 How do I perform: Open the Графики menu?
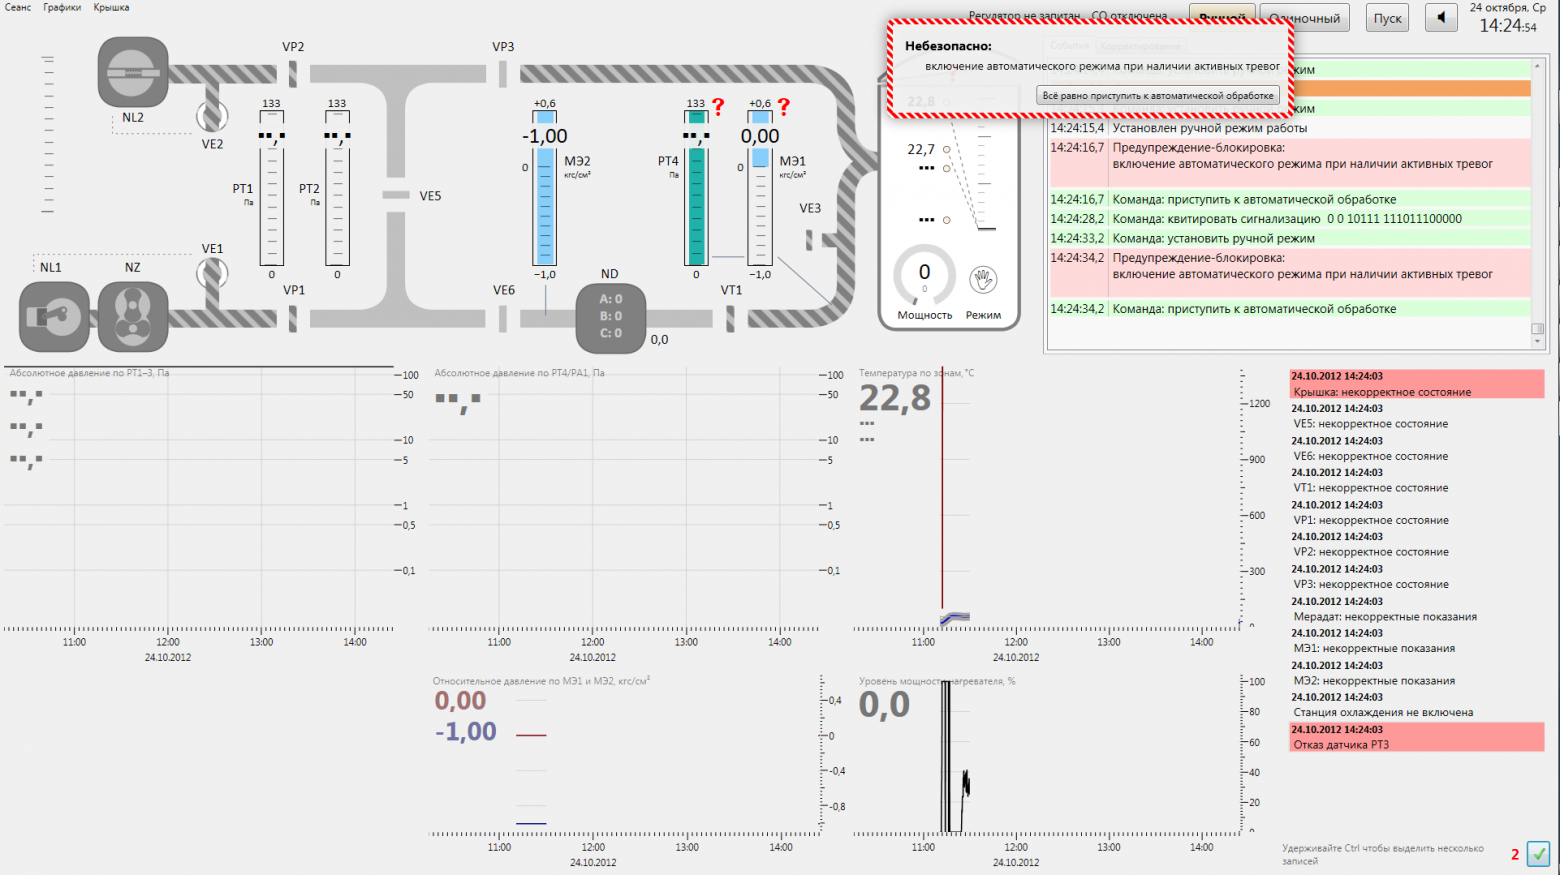[62, 7]
